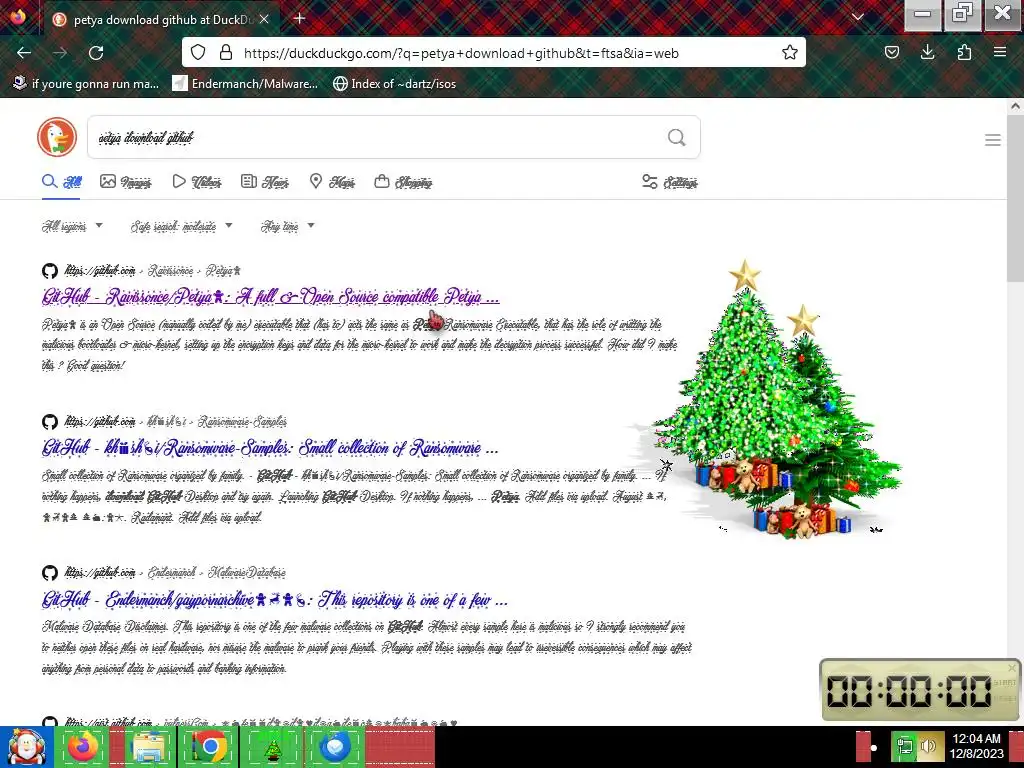Click github.com URL above Ravissonce result
The width and height of the screenshot is (1024, 768).
pyautogui.click(x=100, y=270)
